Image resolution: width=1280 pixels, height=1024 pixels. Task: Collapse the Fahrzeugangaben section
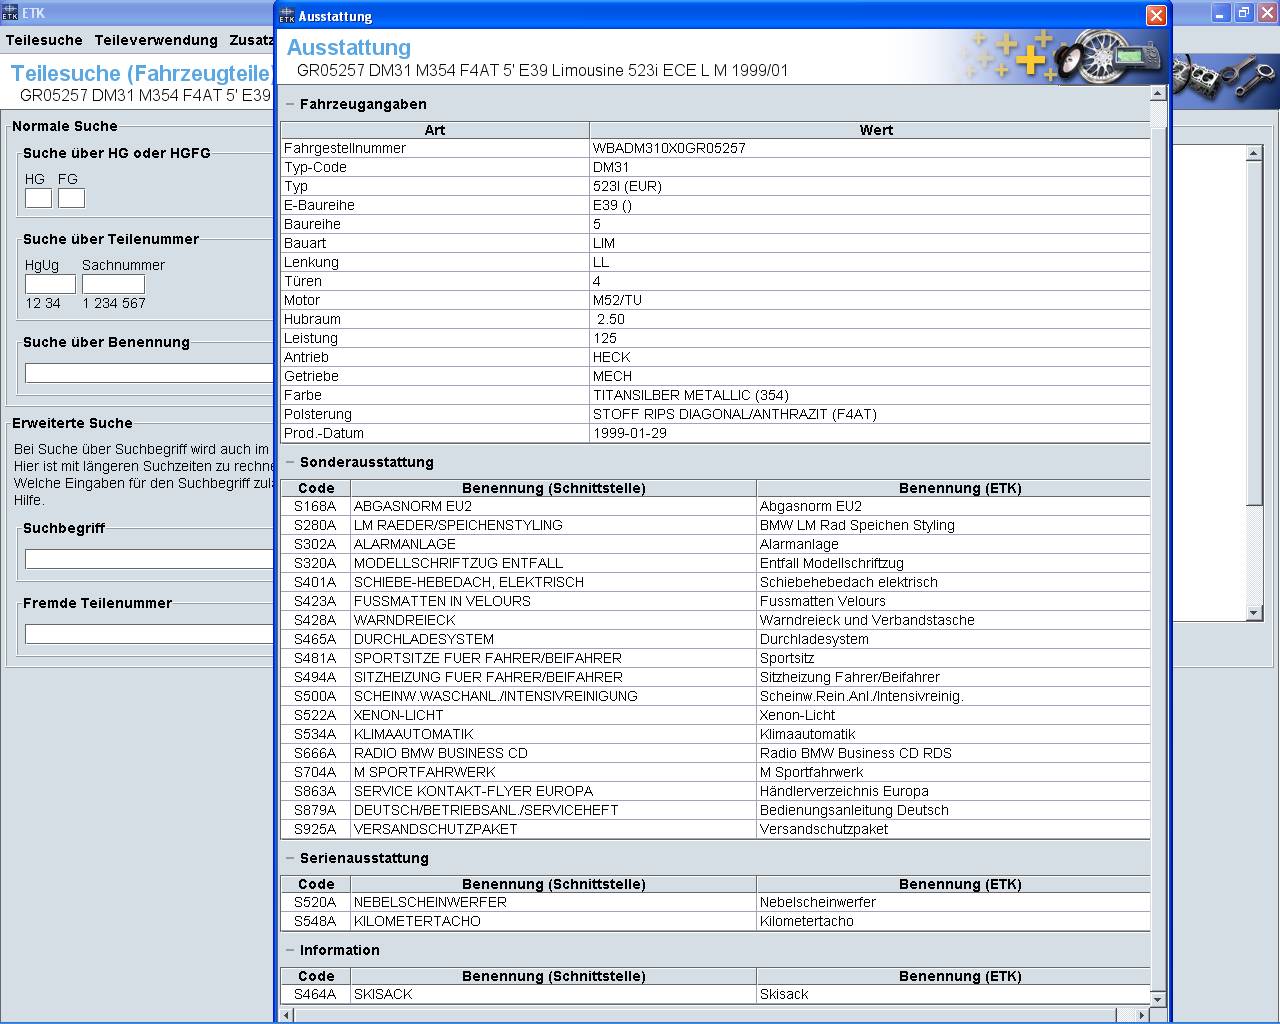[x=290, y=104]
